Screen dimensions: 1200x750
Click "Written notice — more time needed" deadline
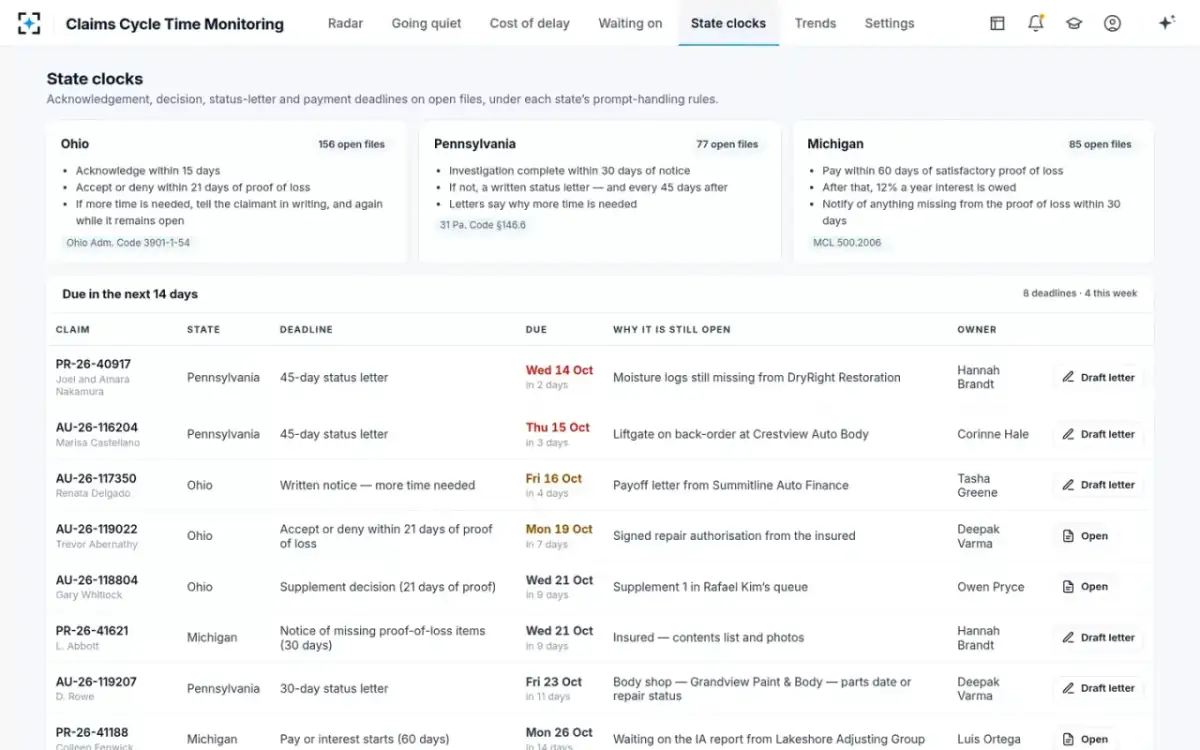377,485
